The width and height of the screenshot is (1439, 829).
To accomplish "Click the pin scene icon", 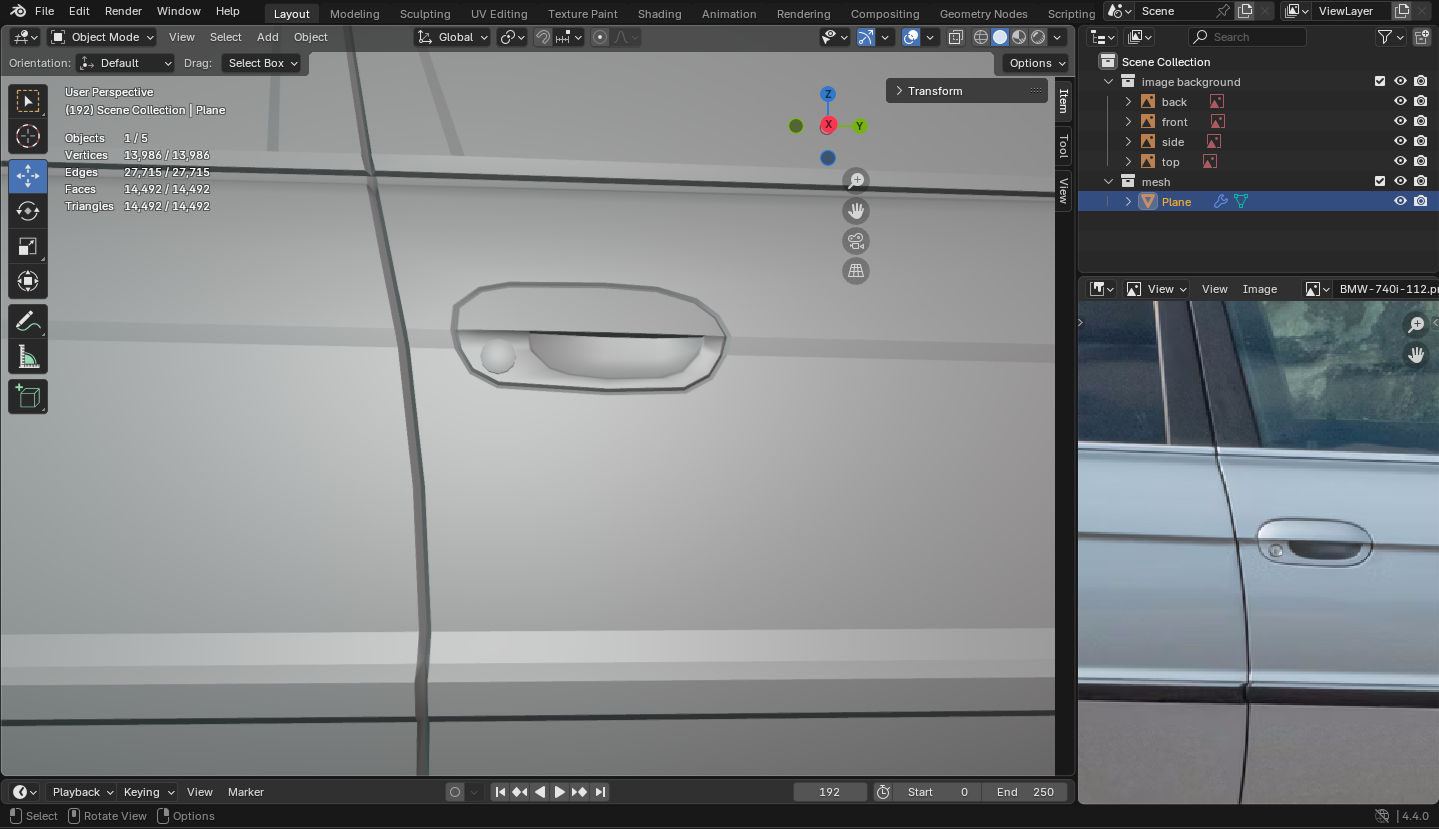I will click(1222, 11).
